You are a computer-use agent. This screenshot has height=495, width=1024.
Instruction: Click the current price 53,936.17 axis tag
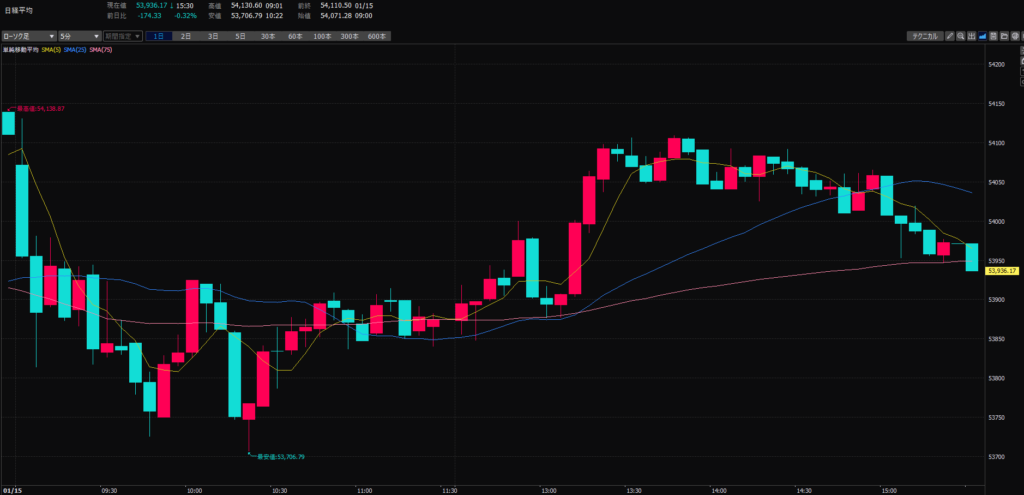click(x=1001, y=270)
